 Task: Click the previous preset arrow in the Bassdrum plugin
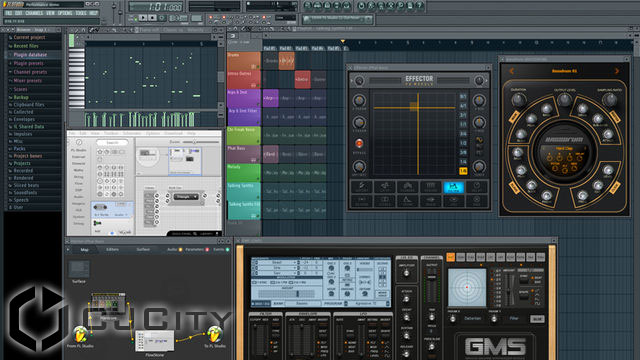click(x=511, y=71)
